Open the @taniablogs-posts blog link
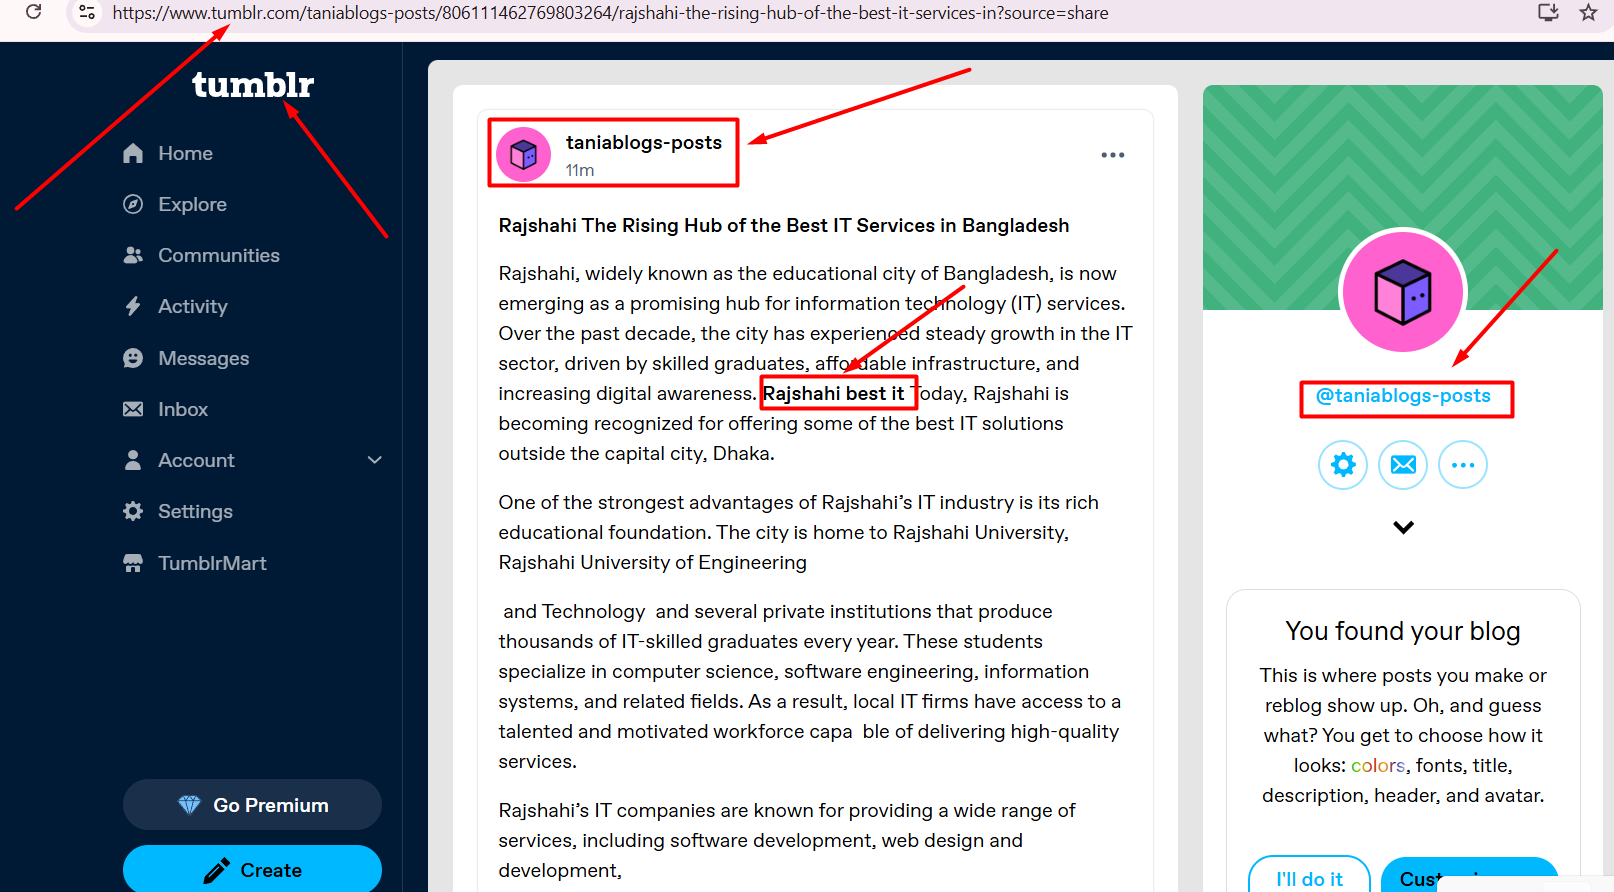This screenshot has height=892, width=1614. (1403, 396)
